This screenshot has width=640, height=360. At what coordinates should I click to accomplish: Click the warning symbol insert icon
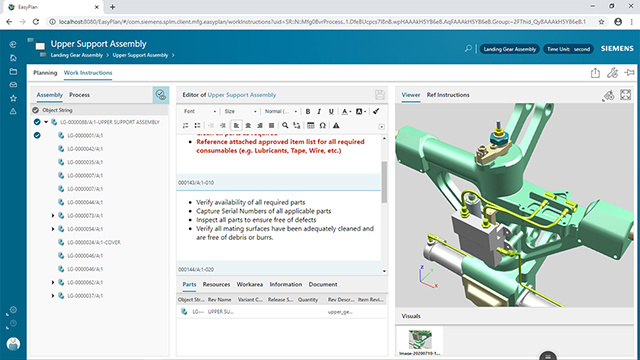click(336, 125)
